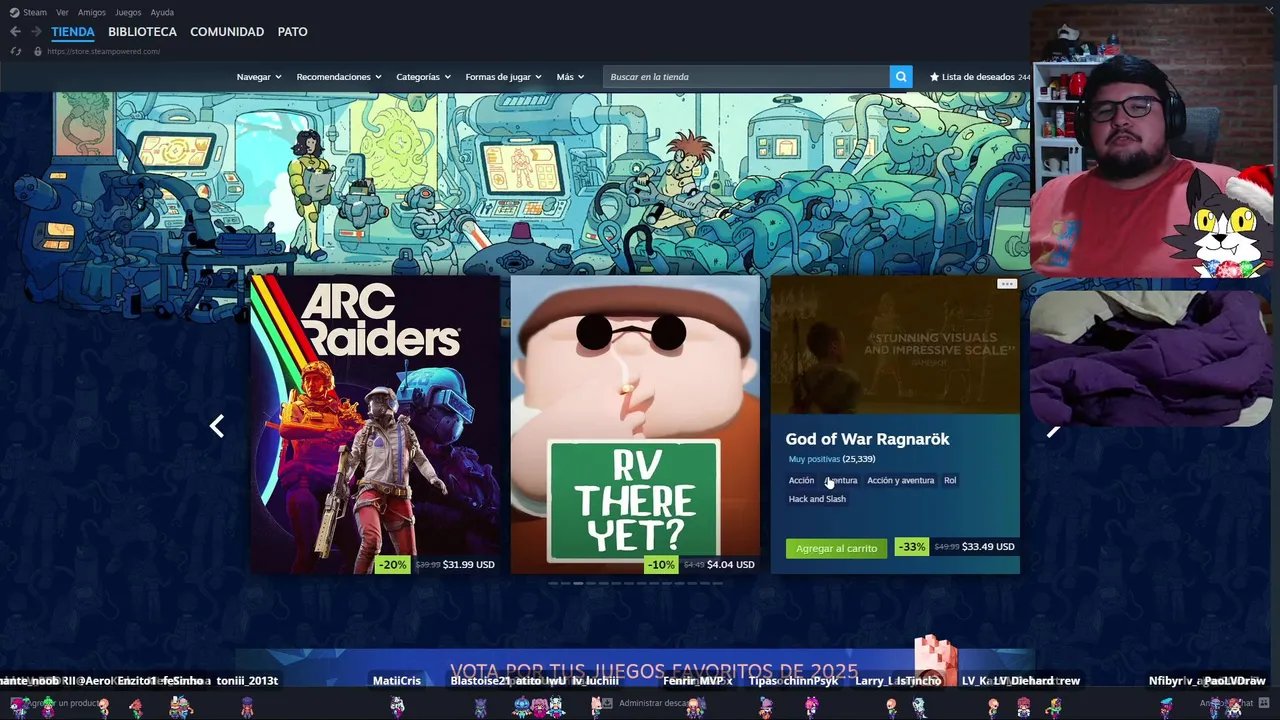Switch to the BIBLIOTECA tab
The image size is (1280, 720).
coord(142,32)
